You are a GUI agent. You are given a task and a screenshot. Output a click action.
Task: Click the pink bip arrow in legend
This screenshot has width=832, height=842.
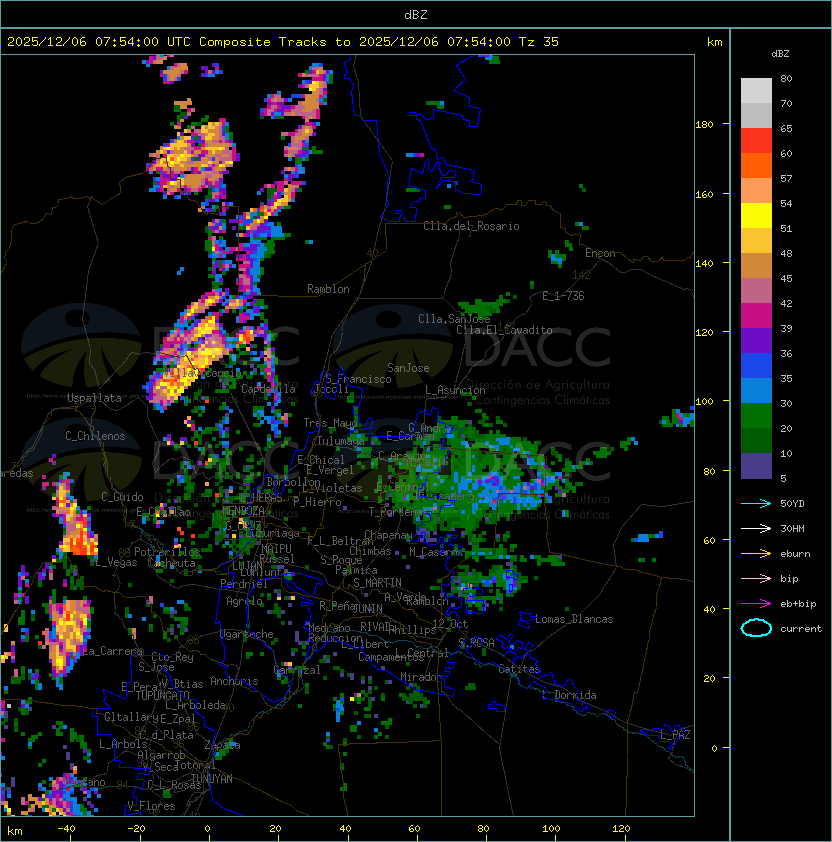[x=756, y=578]
